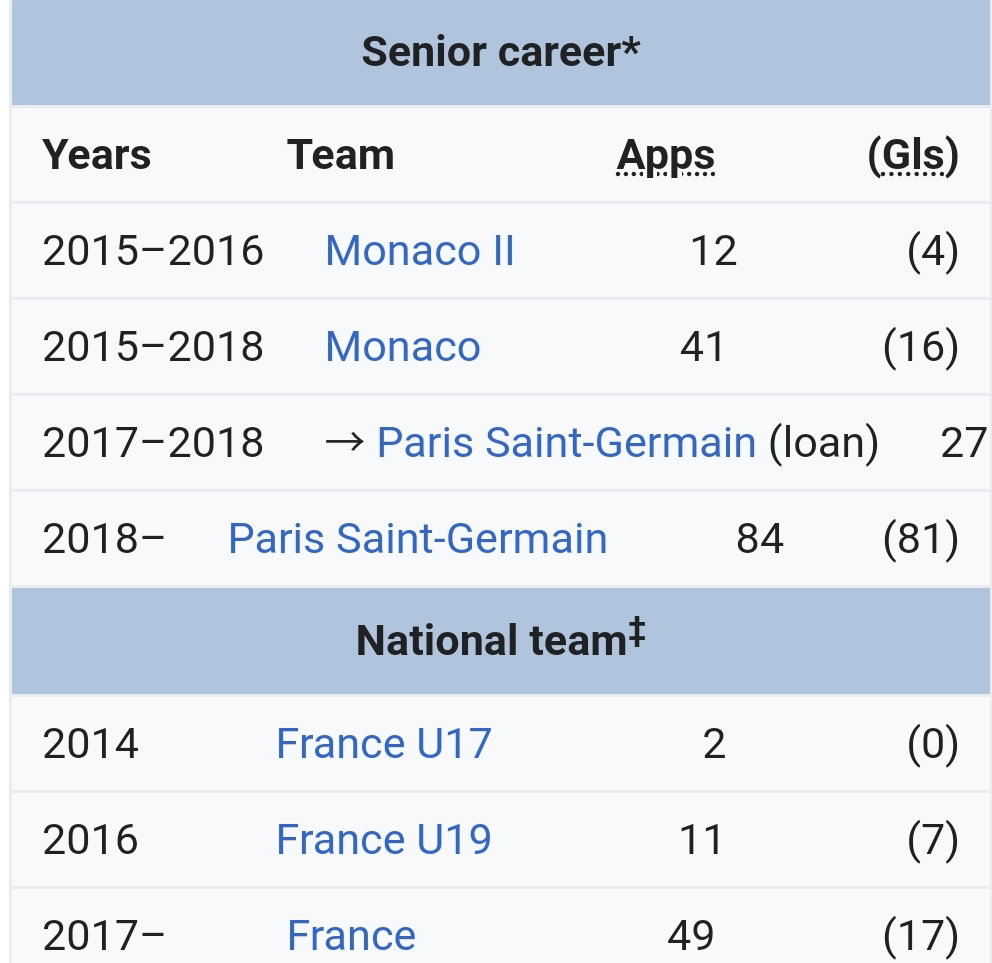Click the National team section header
Screen dimensions: 992x963
[x=500, y=638]
